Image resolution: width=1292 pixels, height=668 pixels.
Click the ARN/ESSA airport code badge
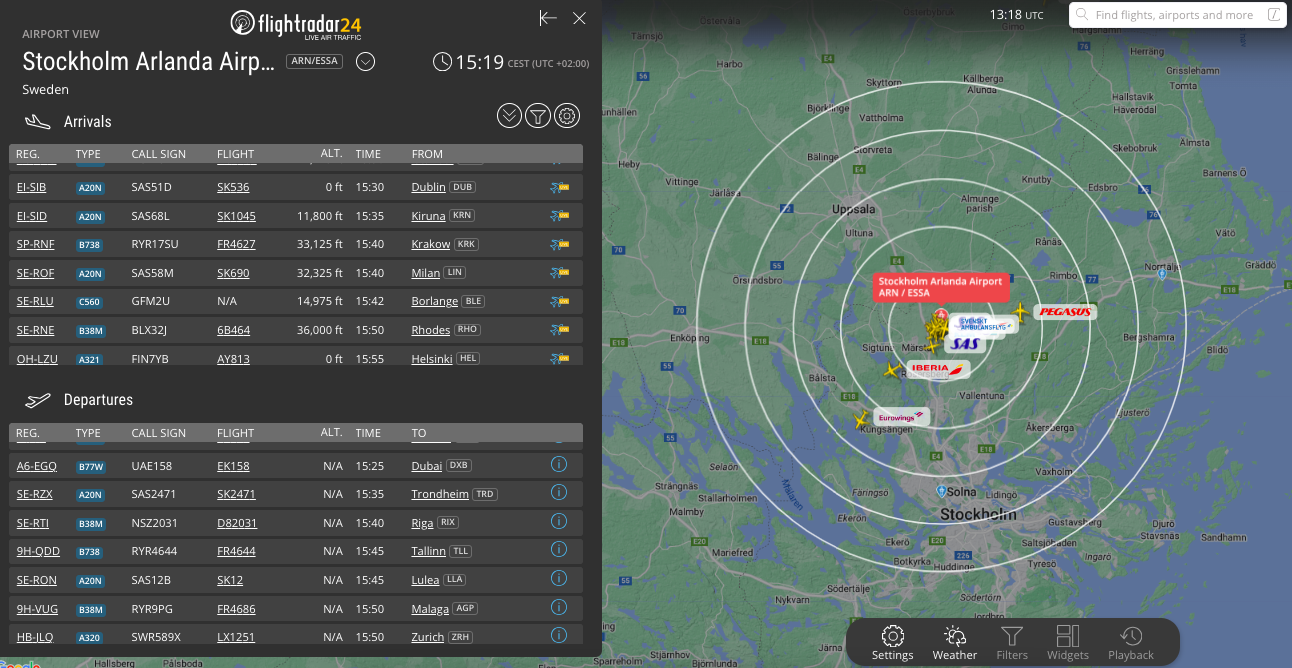tap(314, 61)
